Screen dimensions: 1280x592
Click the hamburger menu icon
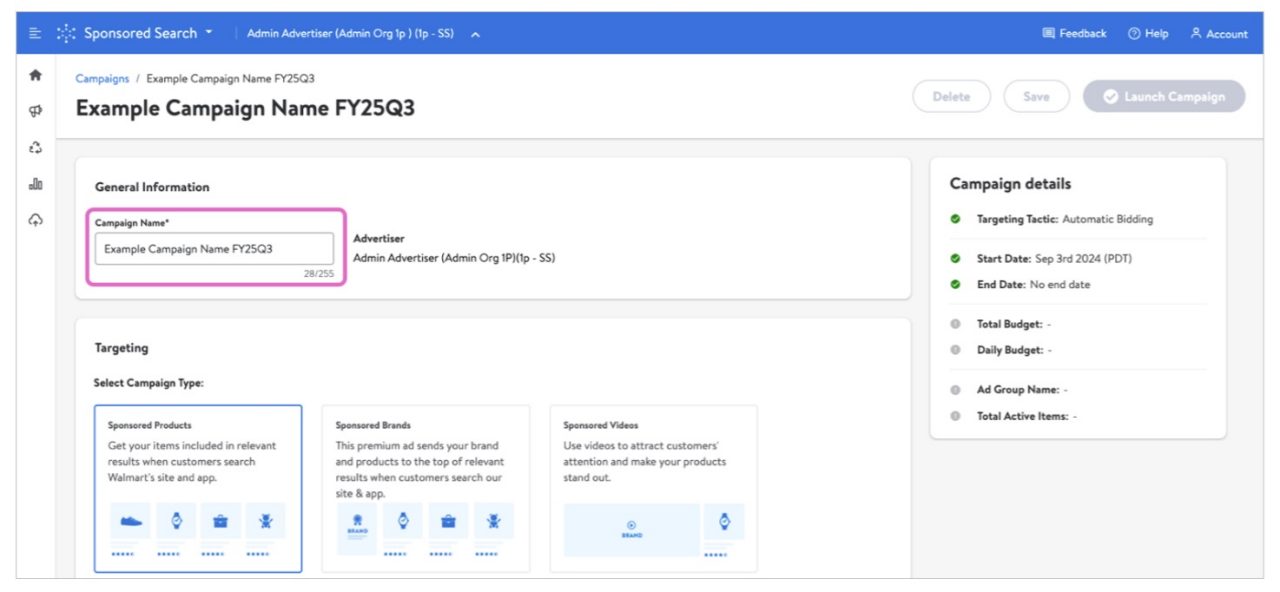coord(35,34)
